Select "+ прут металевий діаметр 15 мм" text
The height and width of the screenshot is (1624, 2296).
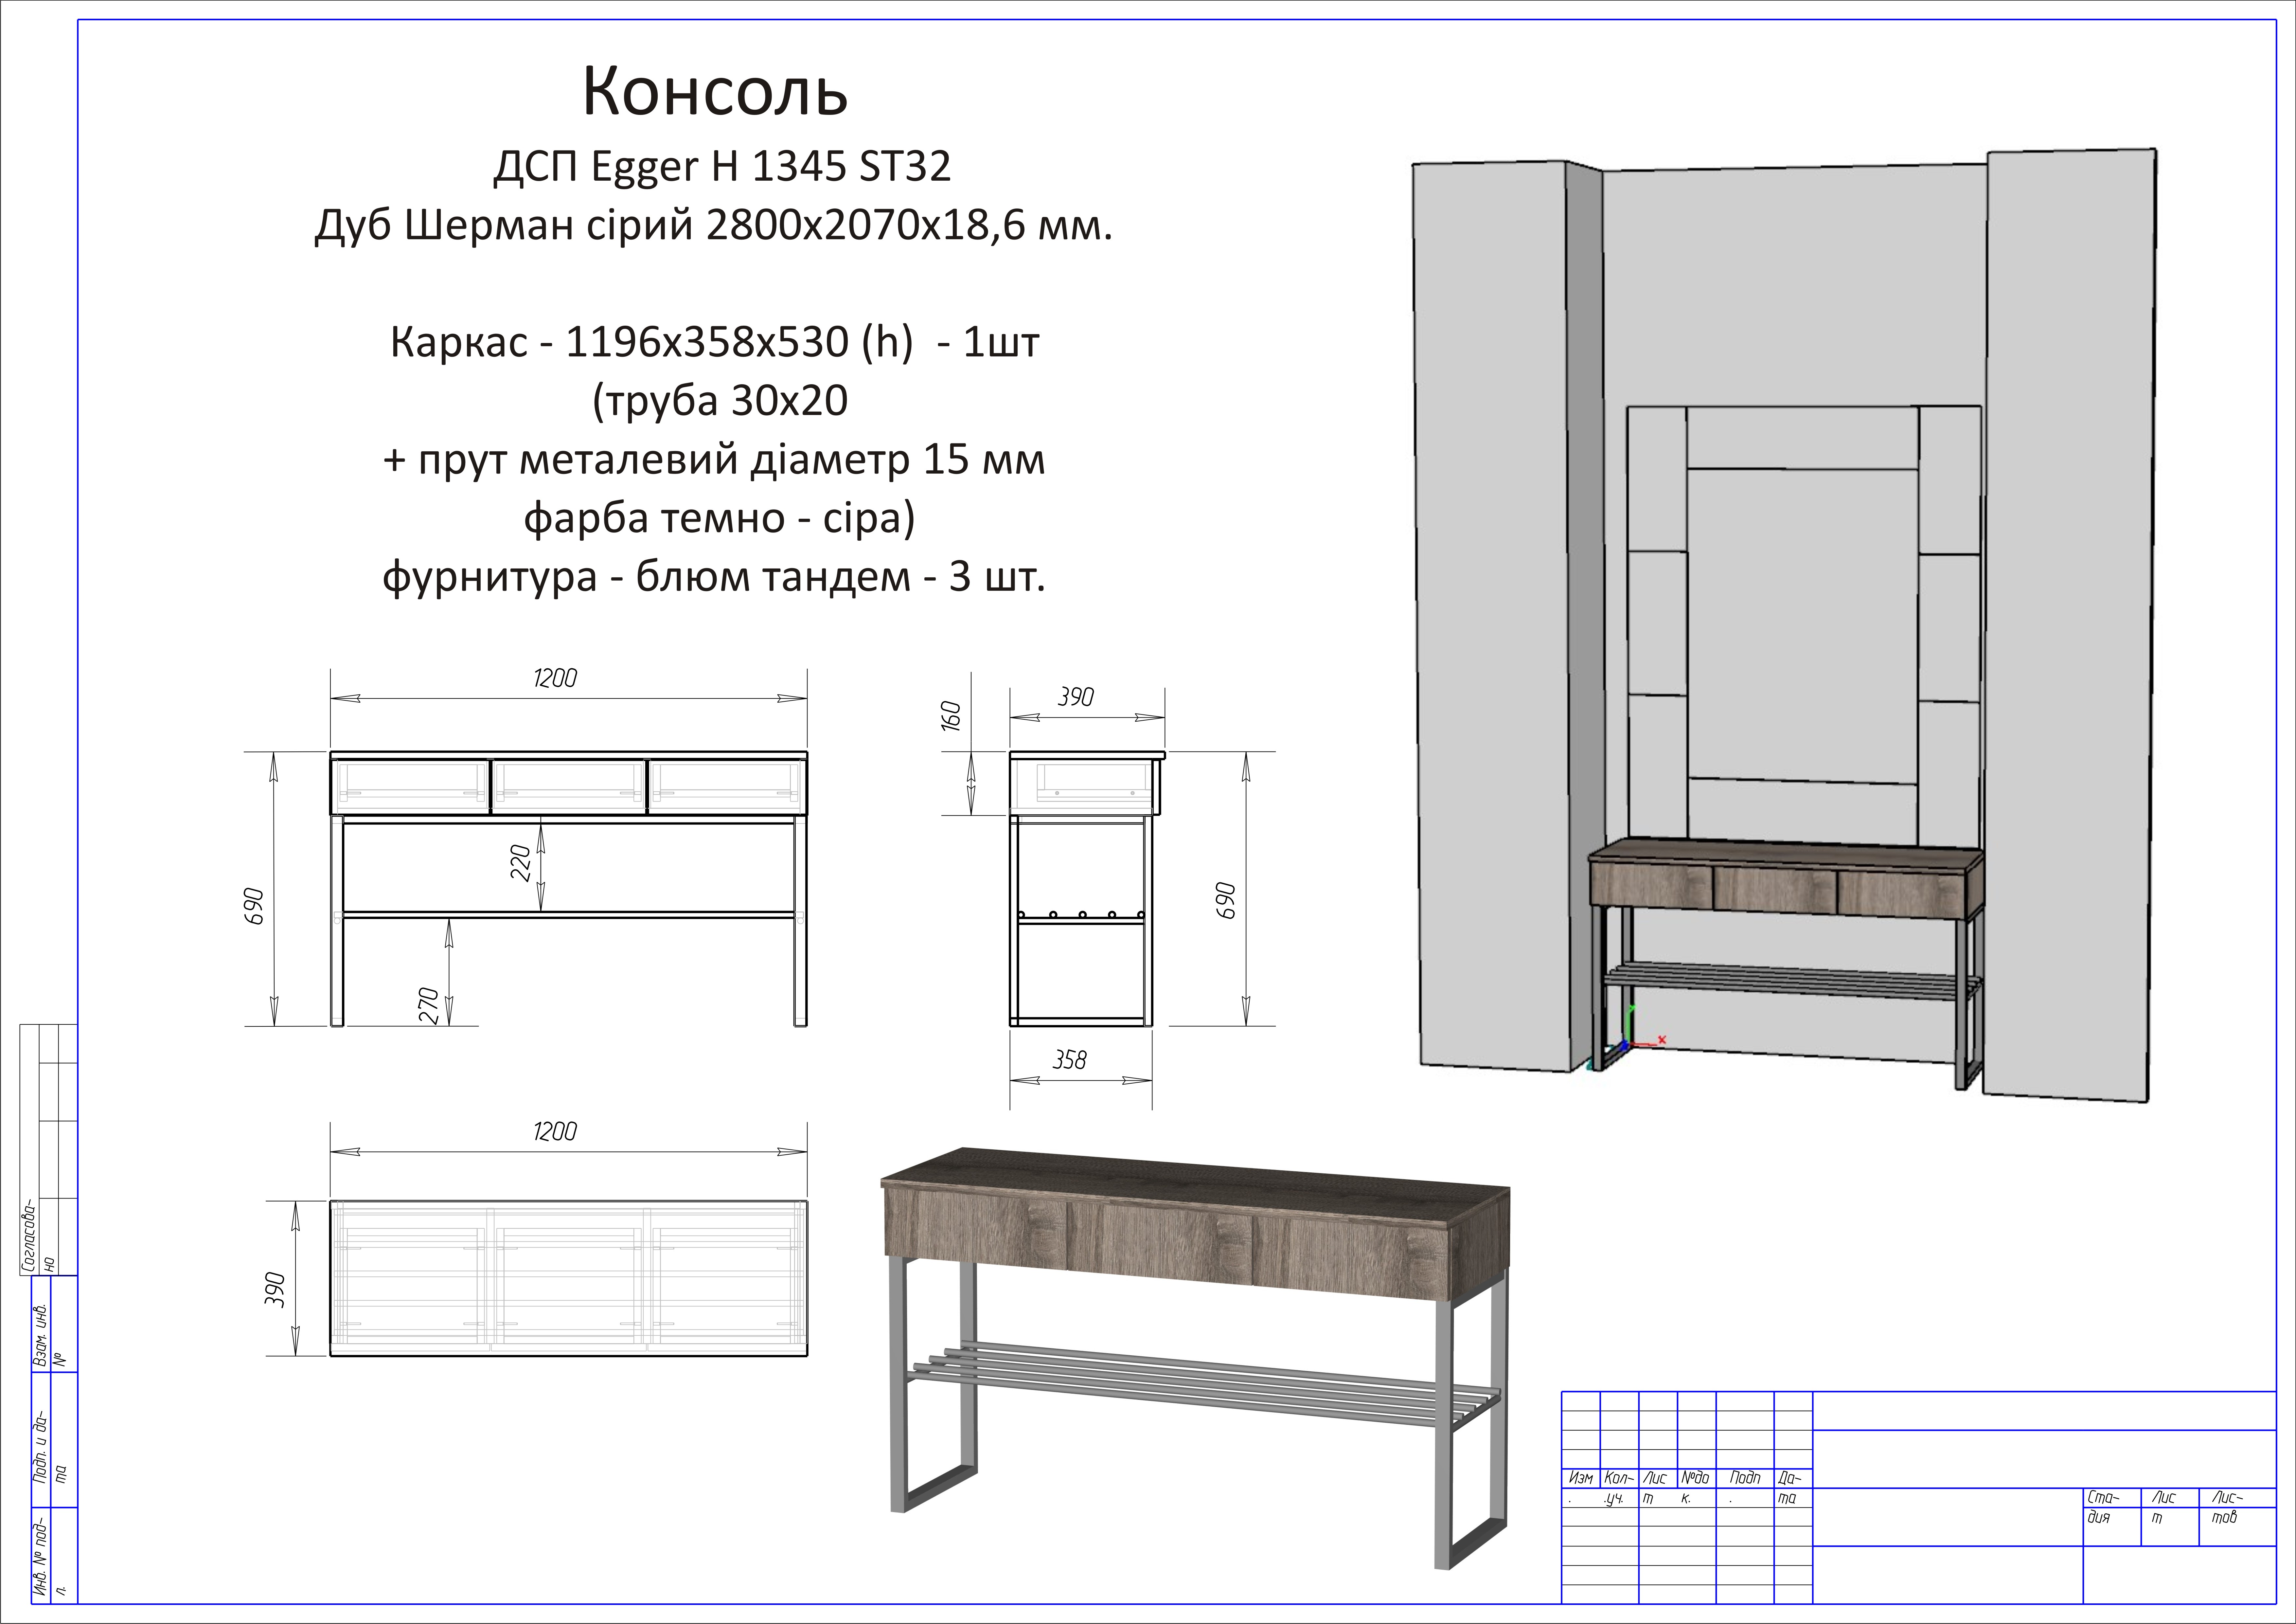714,460
